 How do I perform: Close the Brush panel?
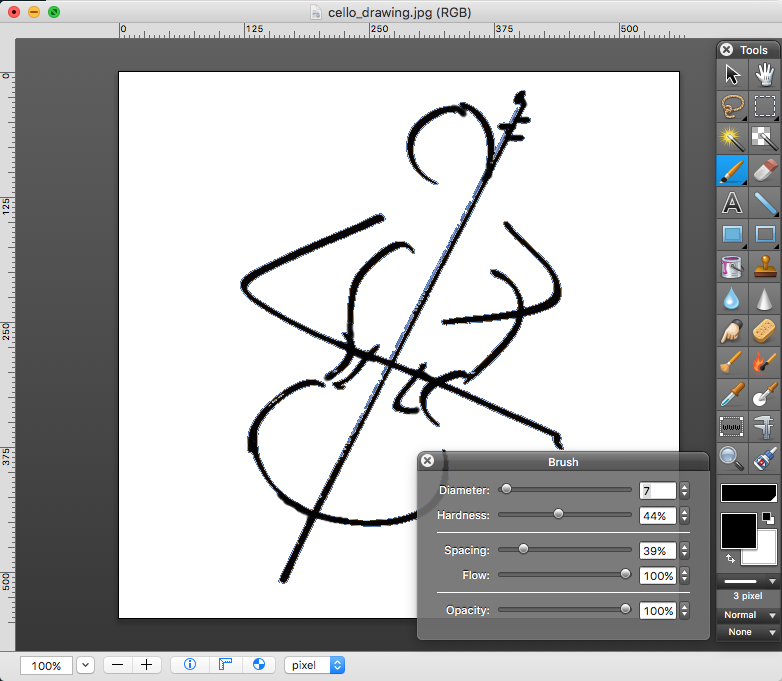click(x=427, y=460)
